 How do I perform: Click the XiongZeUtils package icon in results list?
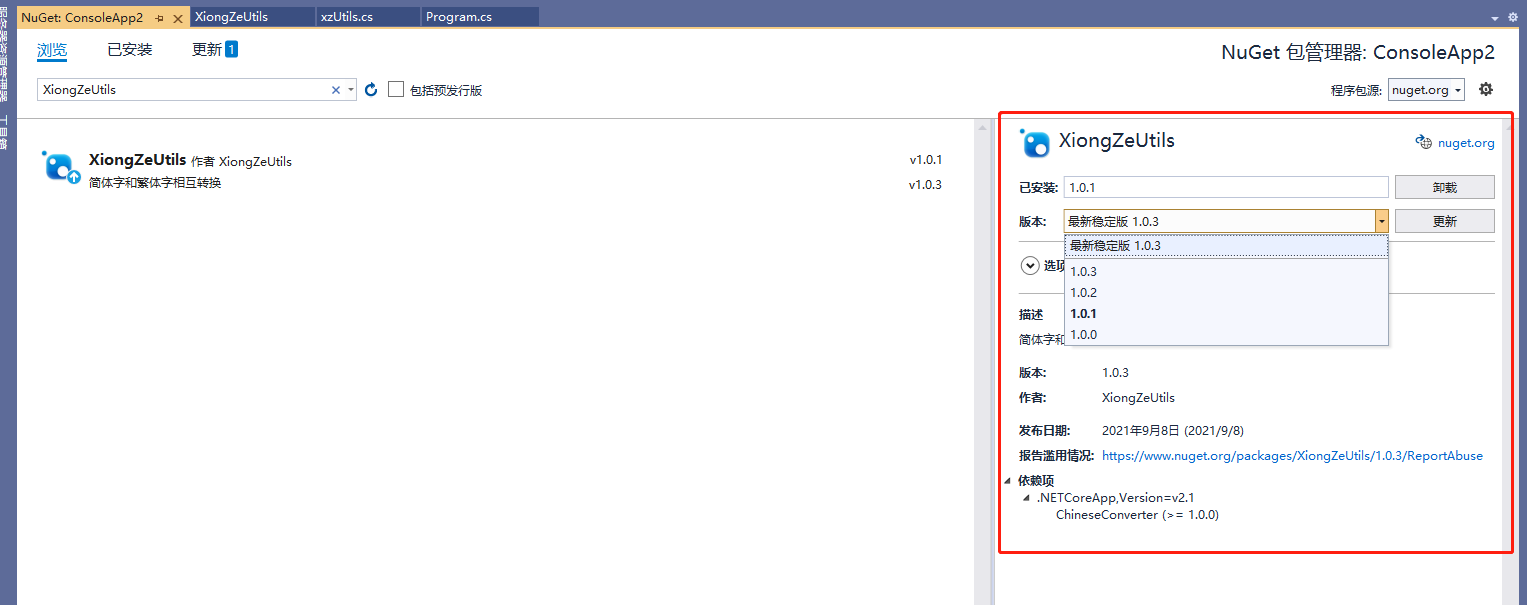click(x=59, y=167)
